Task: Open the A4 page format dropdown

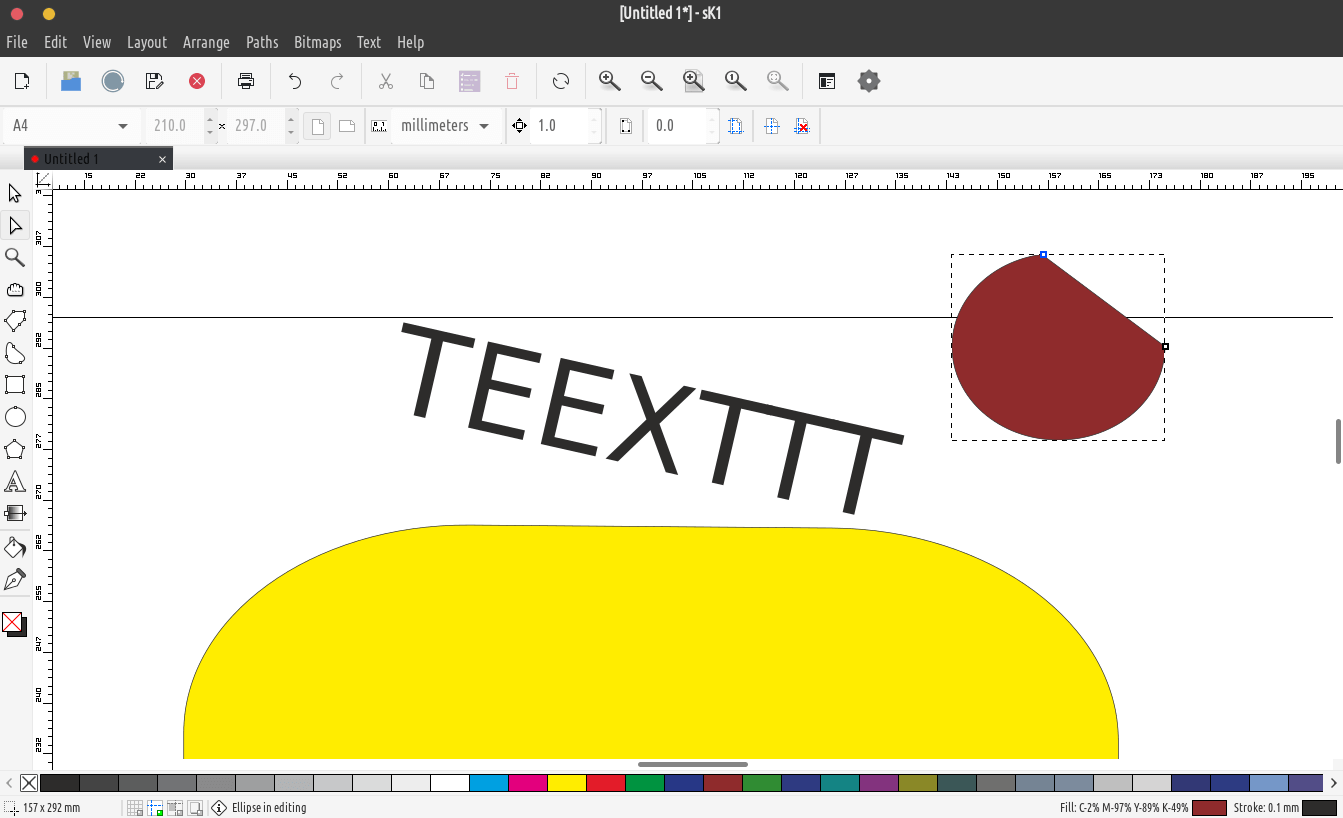Action: click(x=70, y=126)
